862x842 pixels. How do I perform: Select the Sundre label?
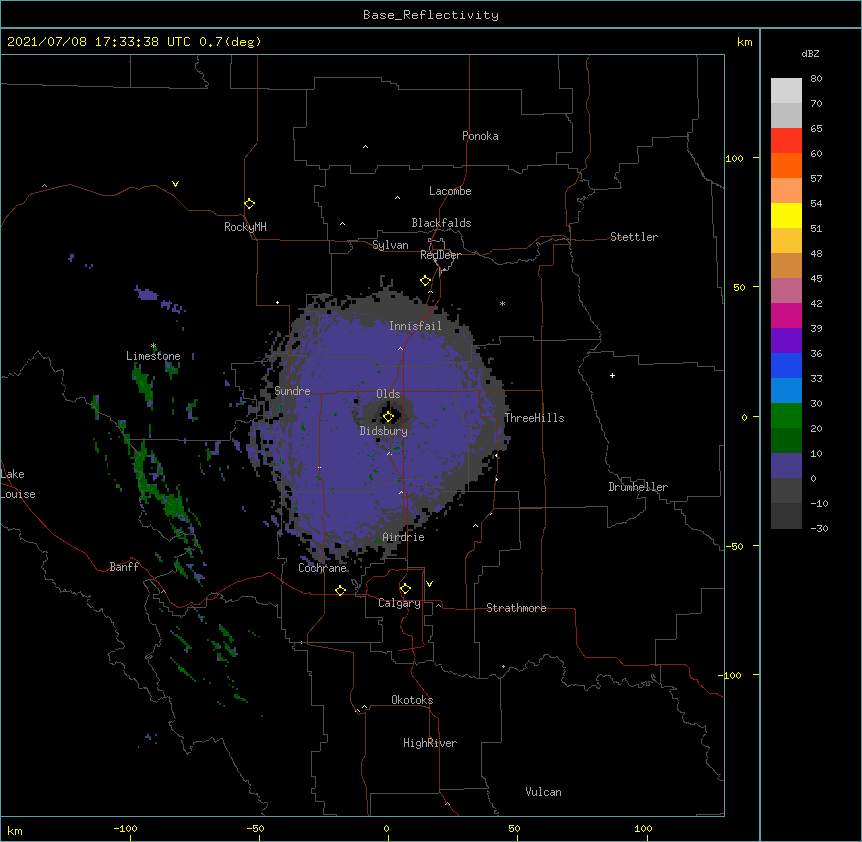tap(292, 391)
